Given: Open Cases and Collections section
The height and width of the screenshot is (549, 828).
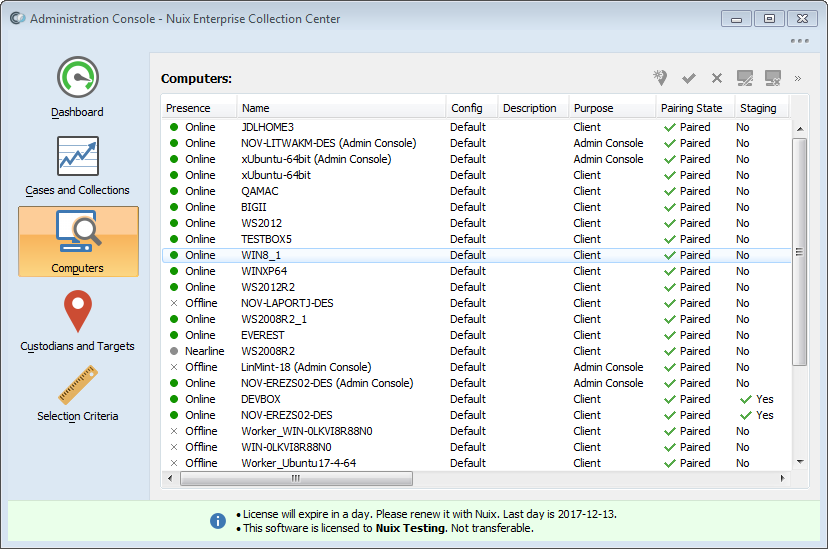Looking at the screenshot, I should coord(78,166).
